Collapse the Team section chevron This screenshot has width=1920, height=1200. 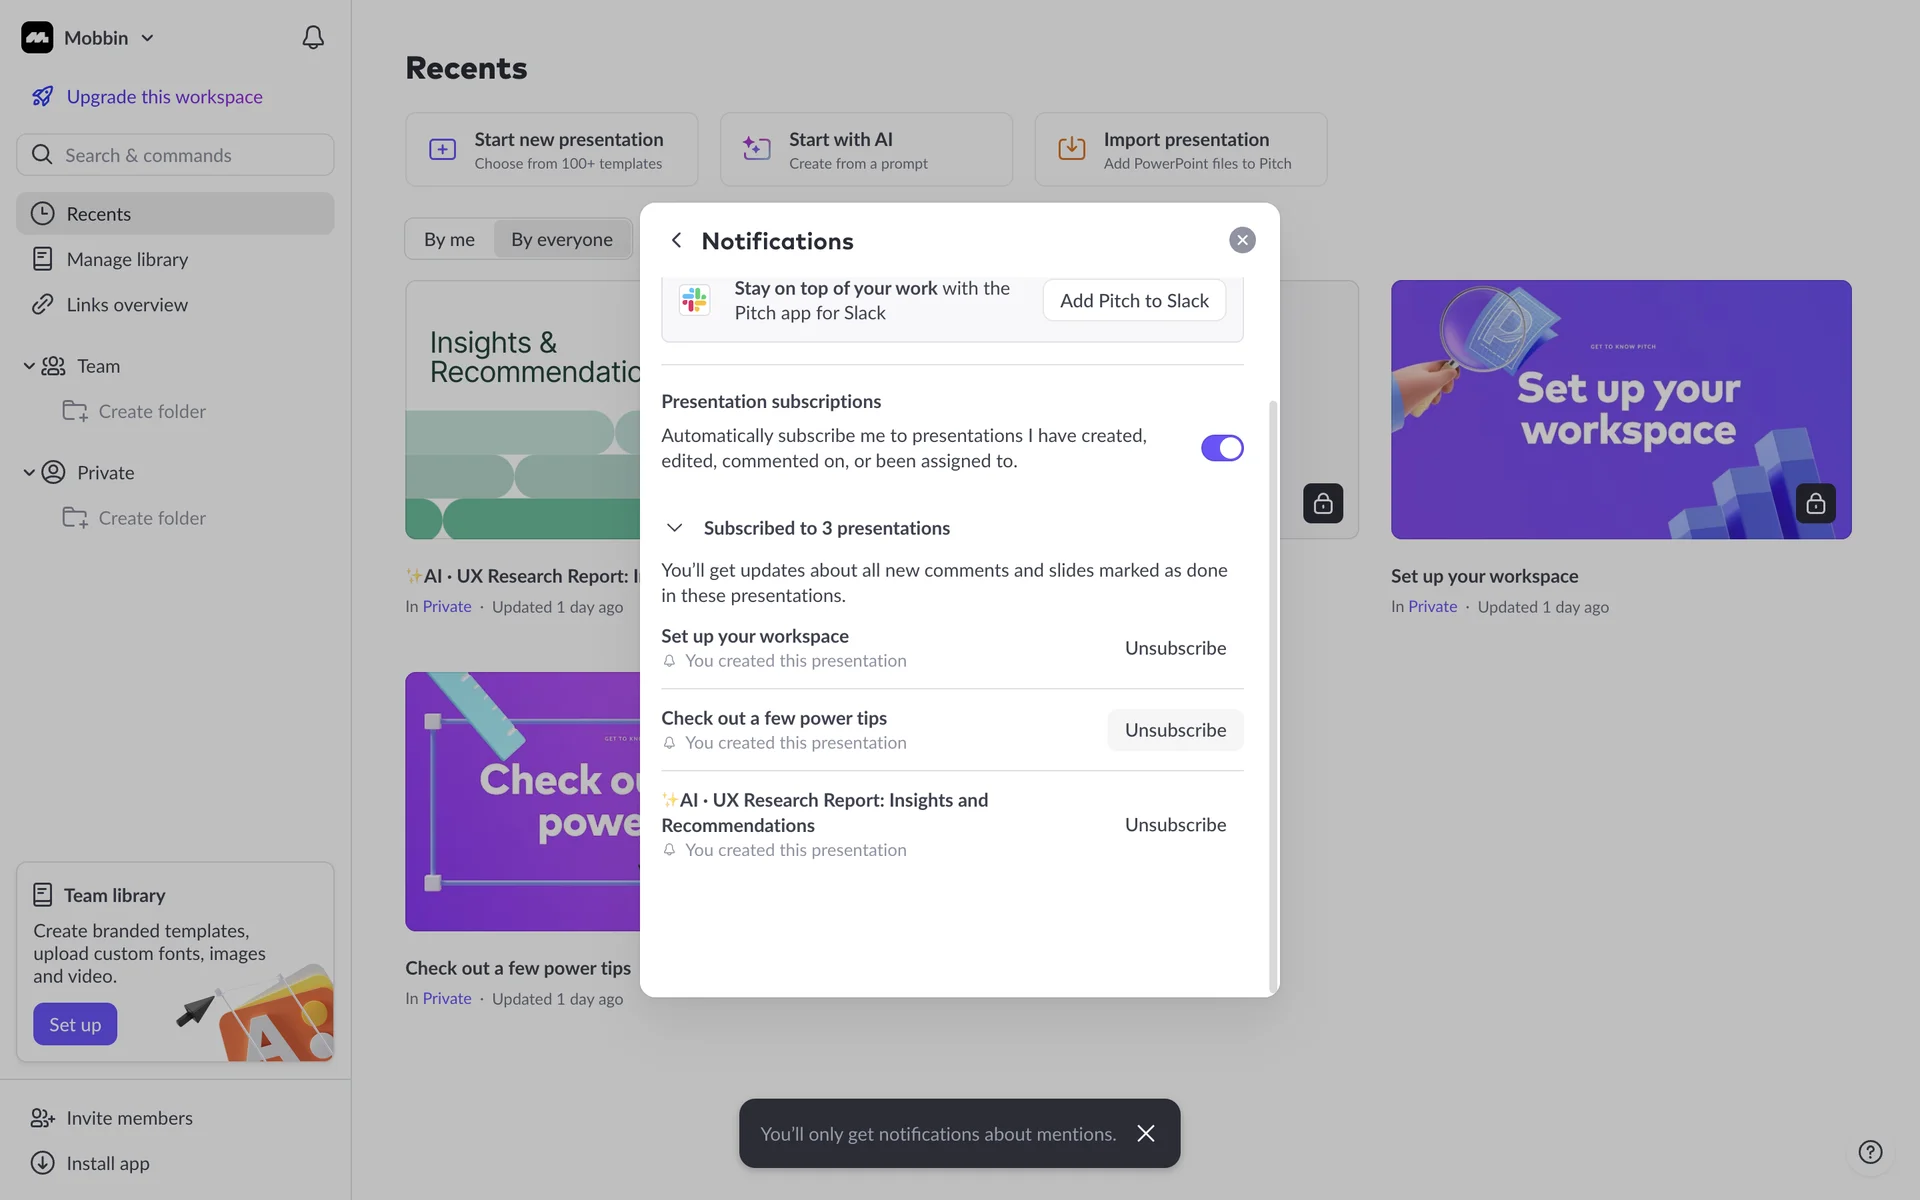click(29, 366)
